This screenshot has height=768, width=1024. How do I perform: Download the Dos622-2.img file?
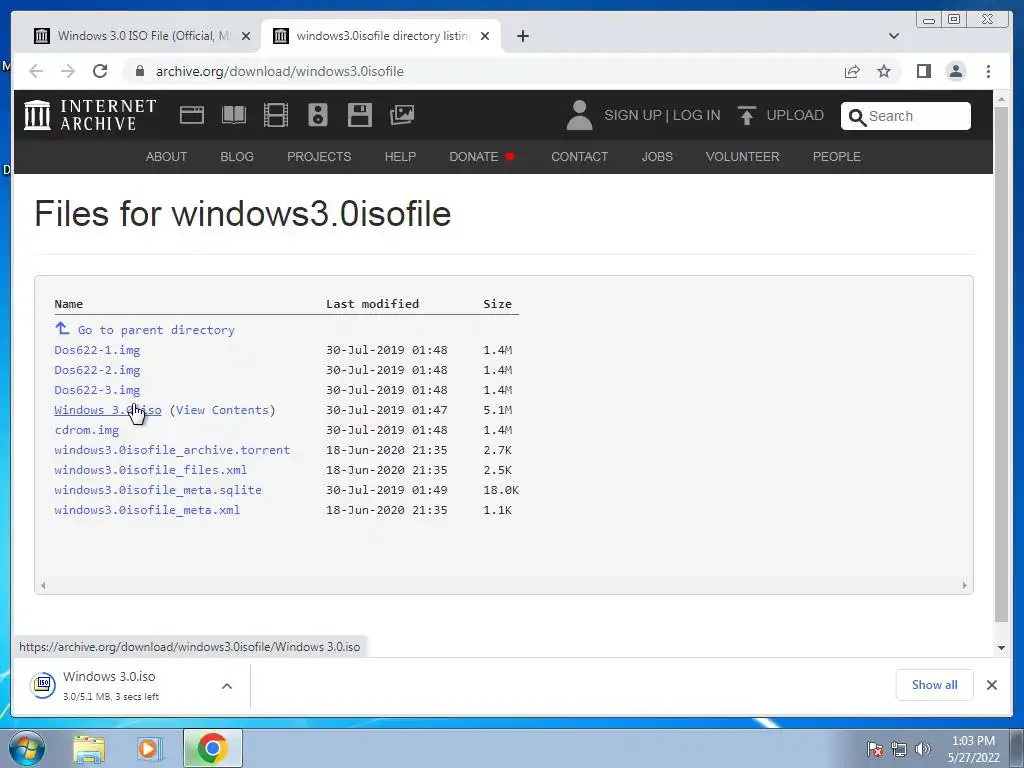coord(97,370)
